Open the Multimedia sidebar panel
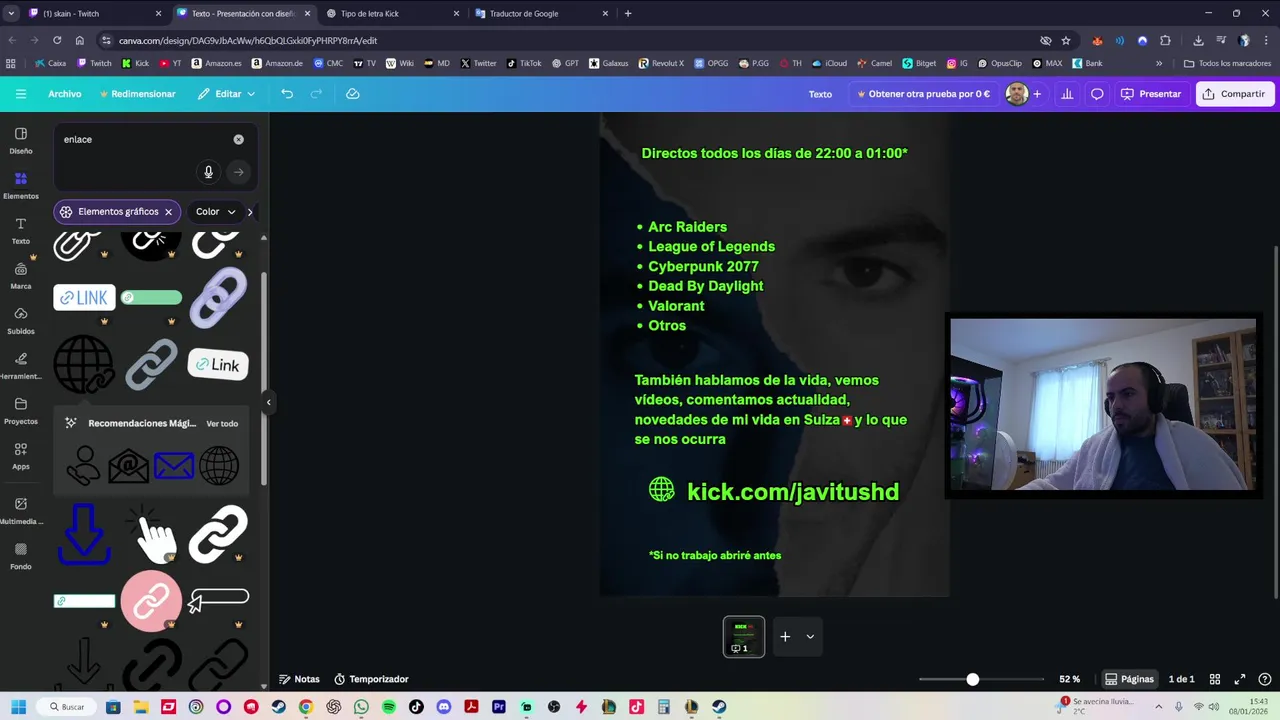 20,511
